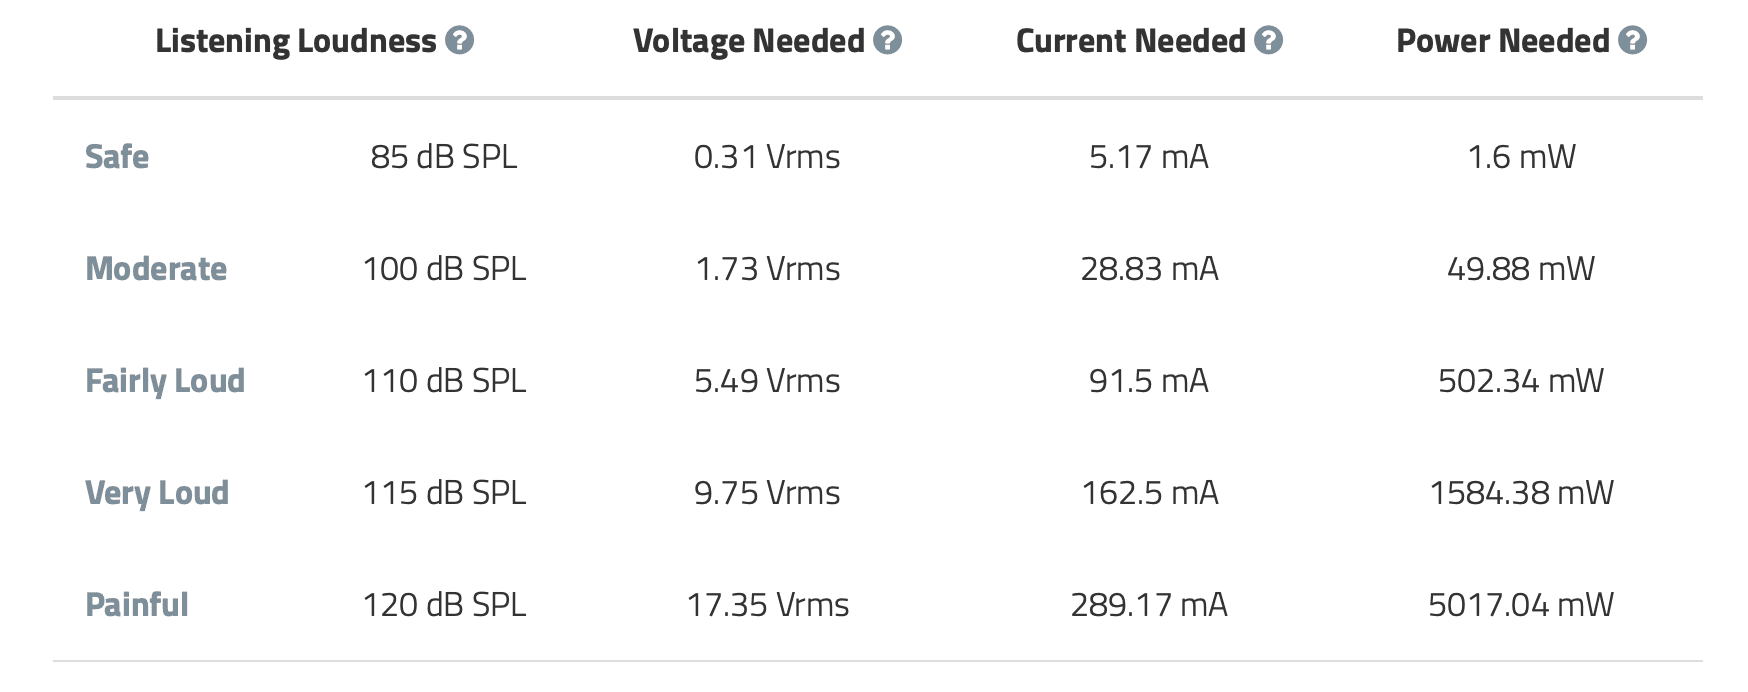This screenshot has height=692, width=1748.
Task: Click the 0.31 Vrms voltage value
Action: click(767, 157)
